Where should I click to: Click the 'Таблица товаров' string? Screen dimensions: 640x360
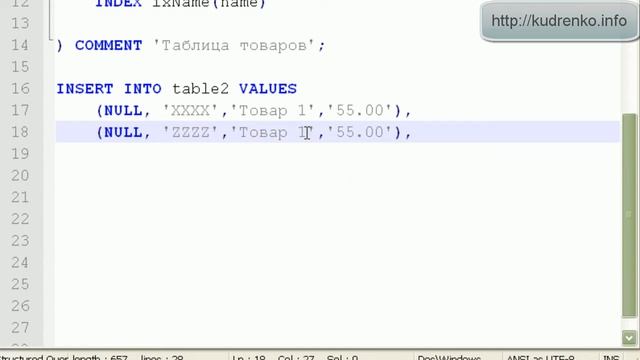pos(234,45)
